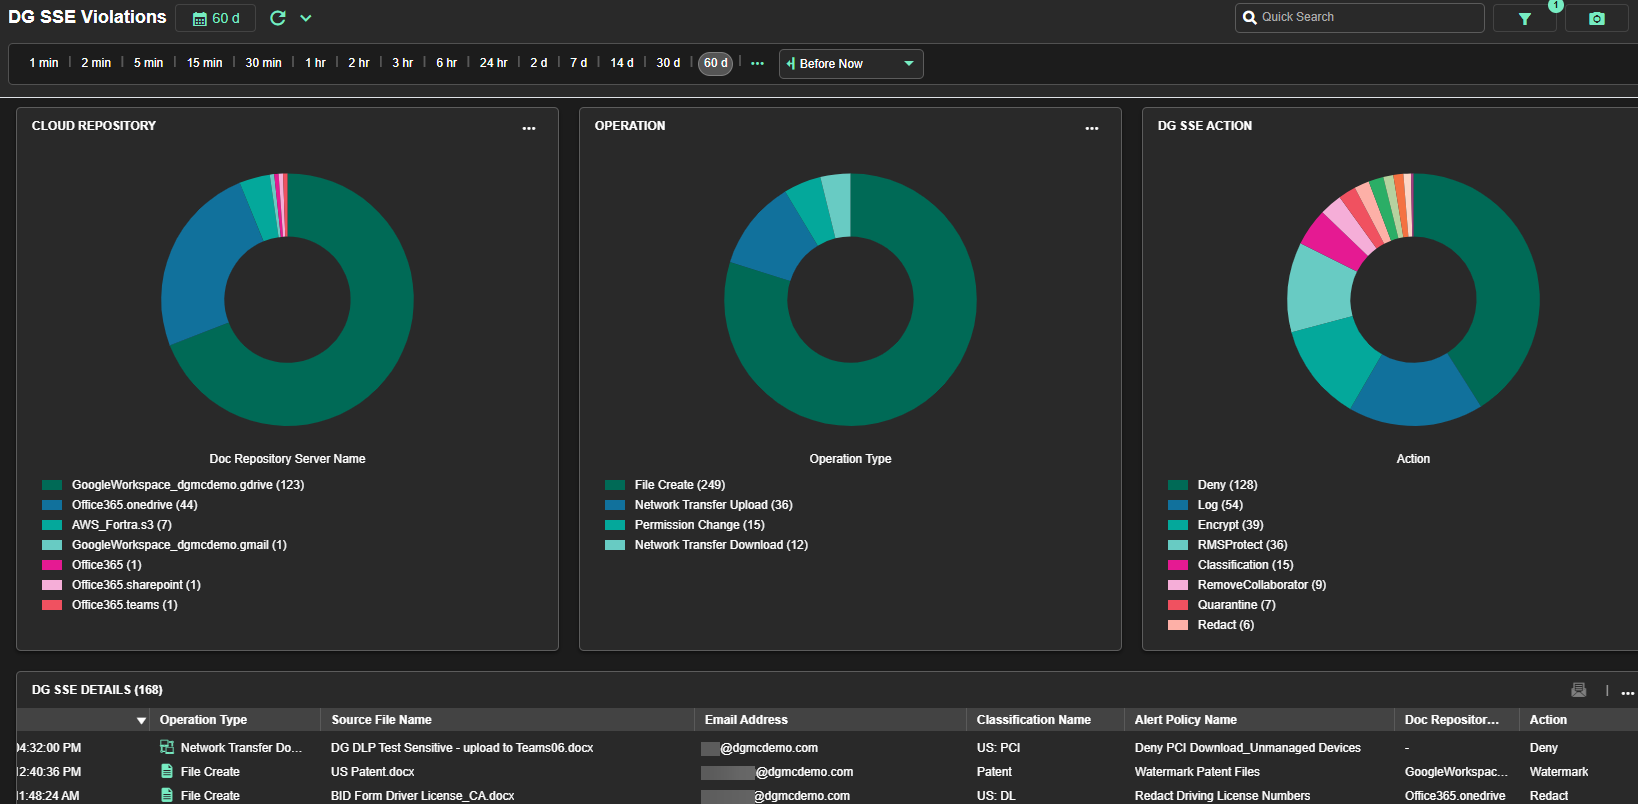Toggle the Deny legend entry
Viewport: 1638px width, 804px height.
click(x=1227, y=485)
